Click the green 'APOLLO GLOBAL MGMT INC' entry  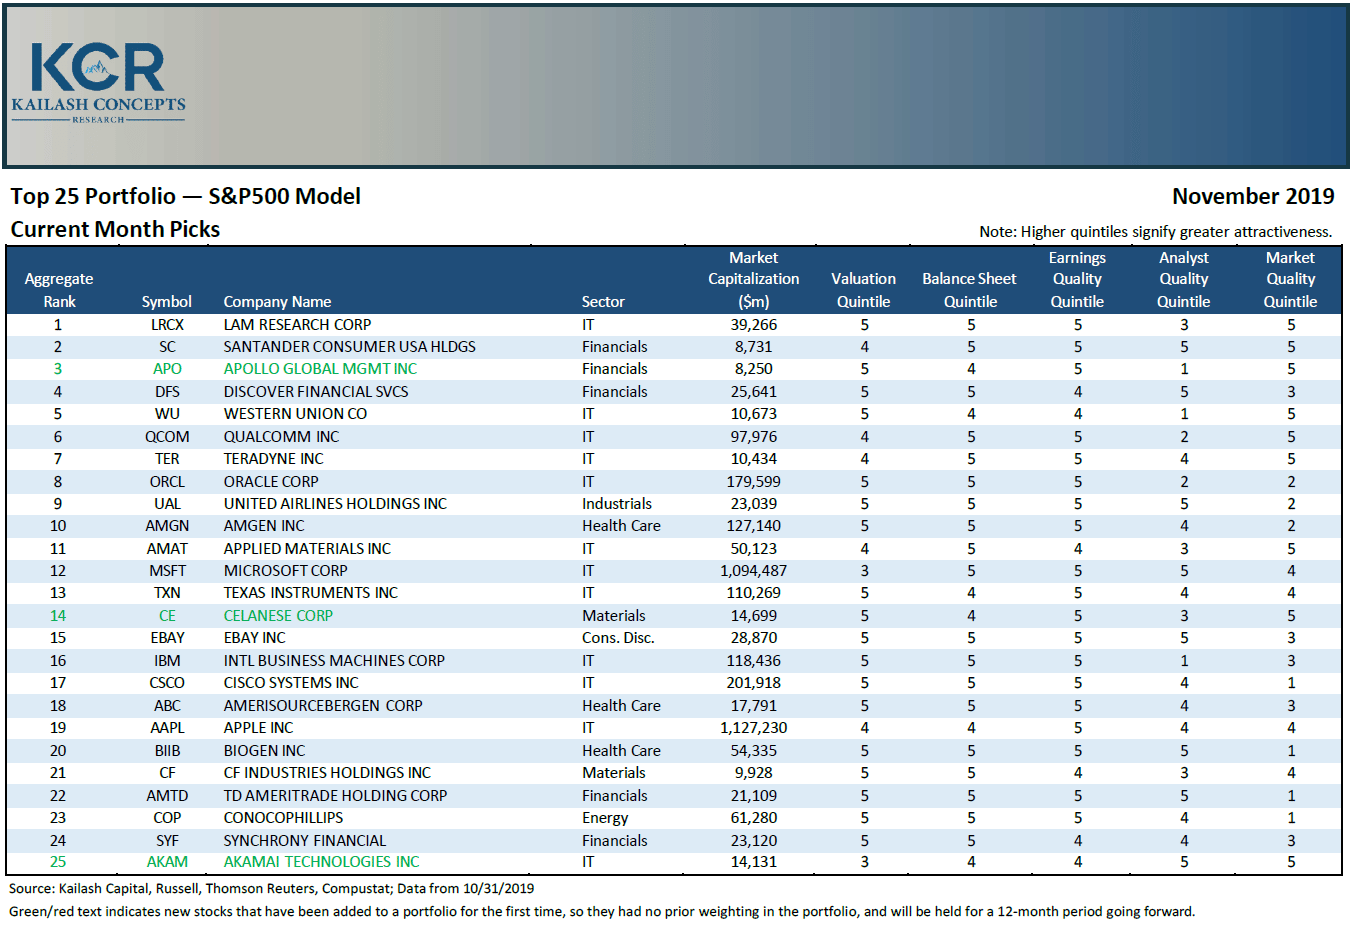coord(320,369)
